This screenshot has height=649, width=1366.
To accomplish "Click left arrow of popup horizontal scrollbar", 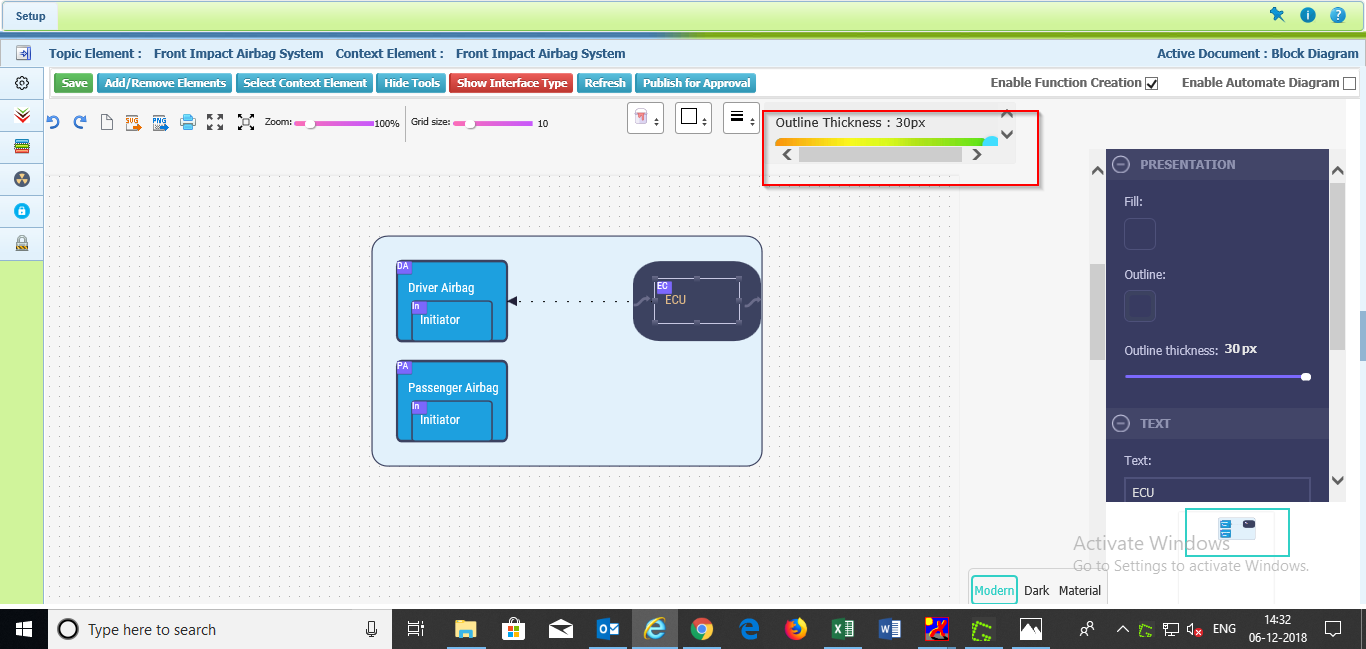I will pyautogui.click(x=787, y=155).
